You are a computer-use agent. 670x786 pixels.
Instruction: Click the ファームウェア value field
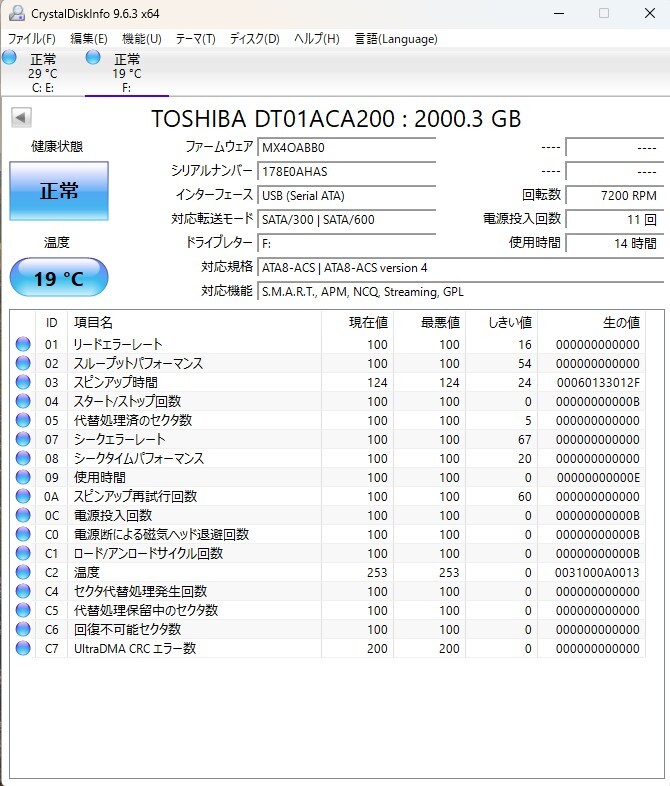pyautogui.click(x=346, y=147)
